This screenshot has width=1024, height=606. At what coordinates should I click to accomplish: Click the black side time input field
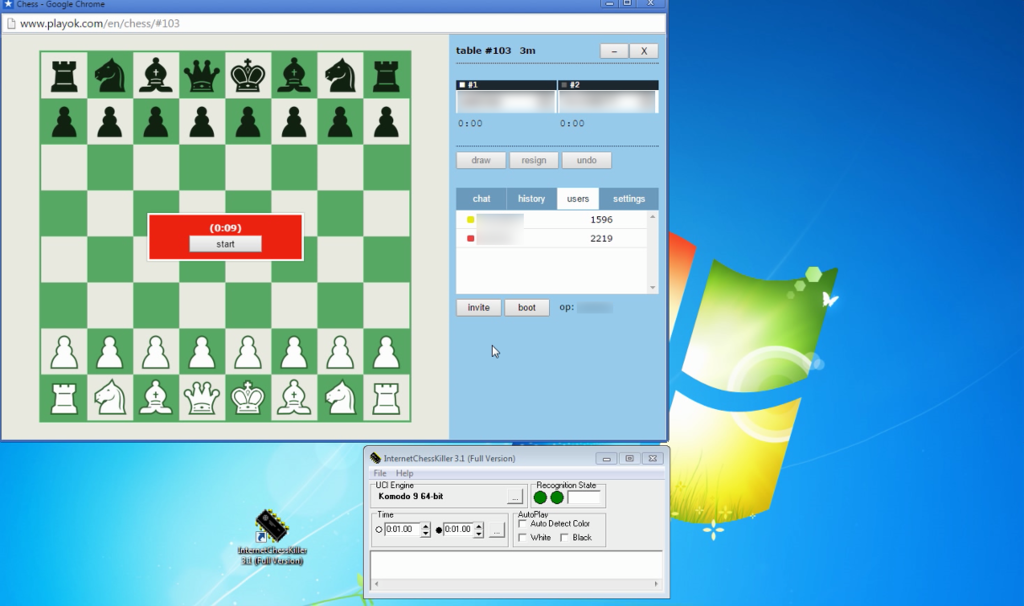point(458,530)
